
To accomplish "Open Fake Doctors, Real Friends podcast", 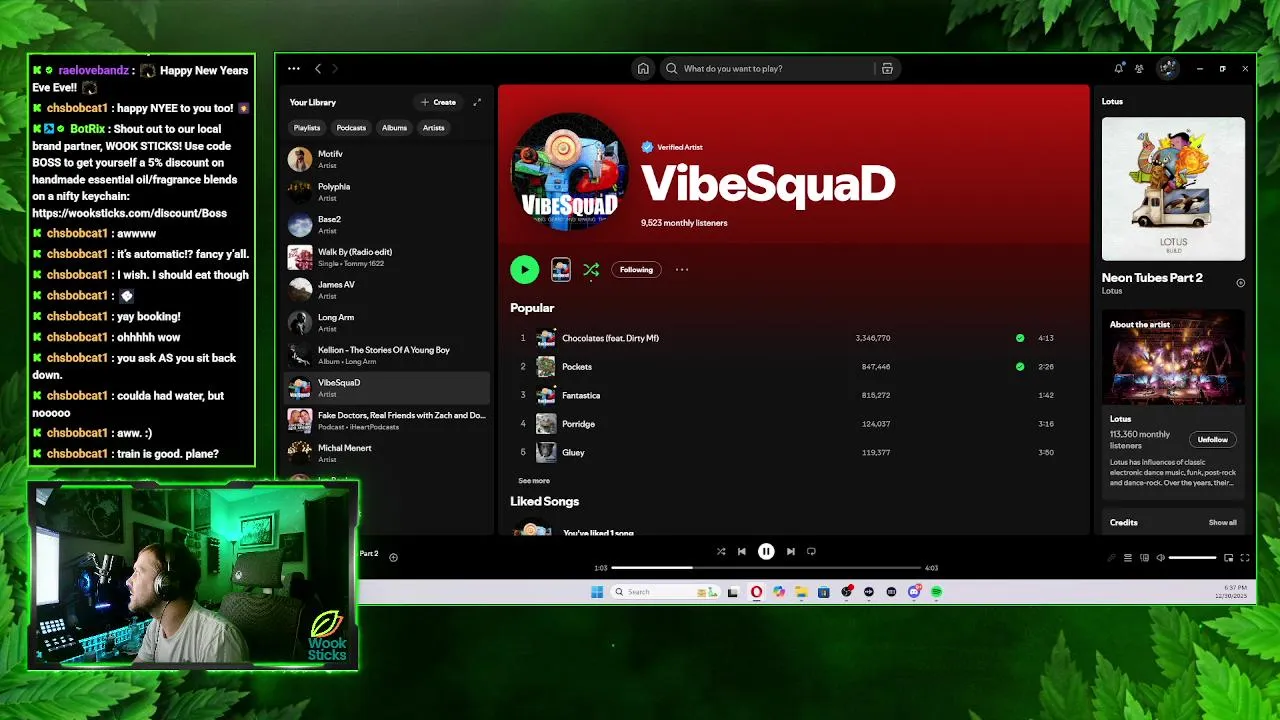I will (387, 420).
